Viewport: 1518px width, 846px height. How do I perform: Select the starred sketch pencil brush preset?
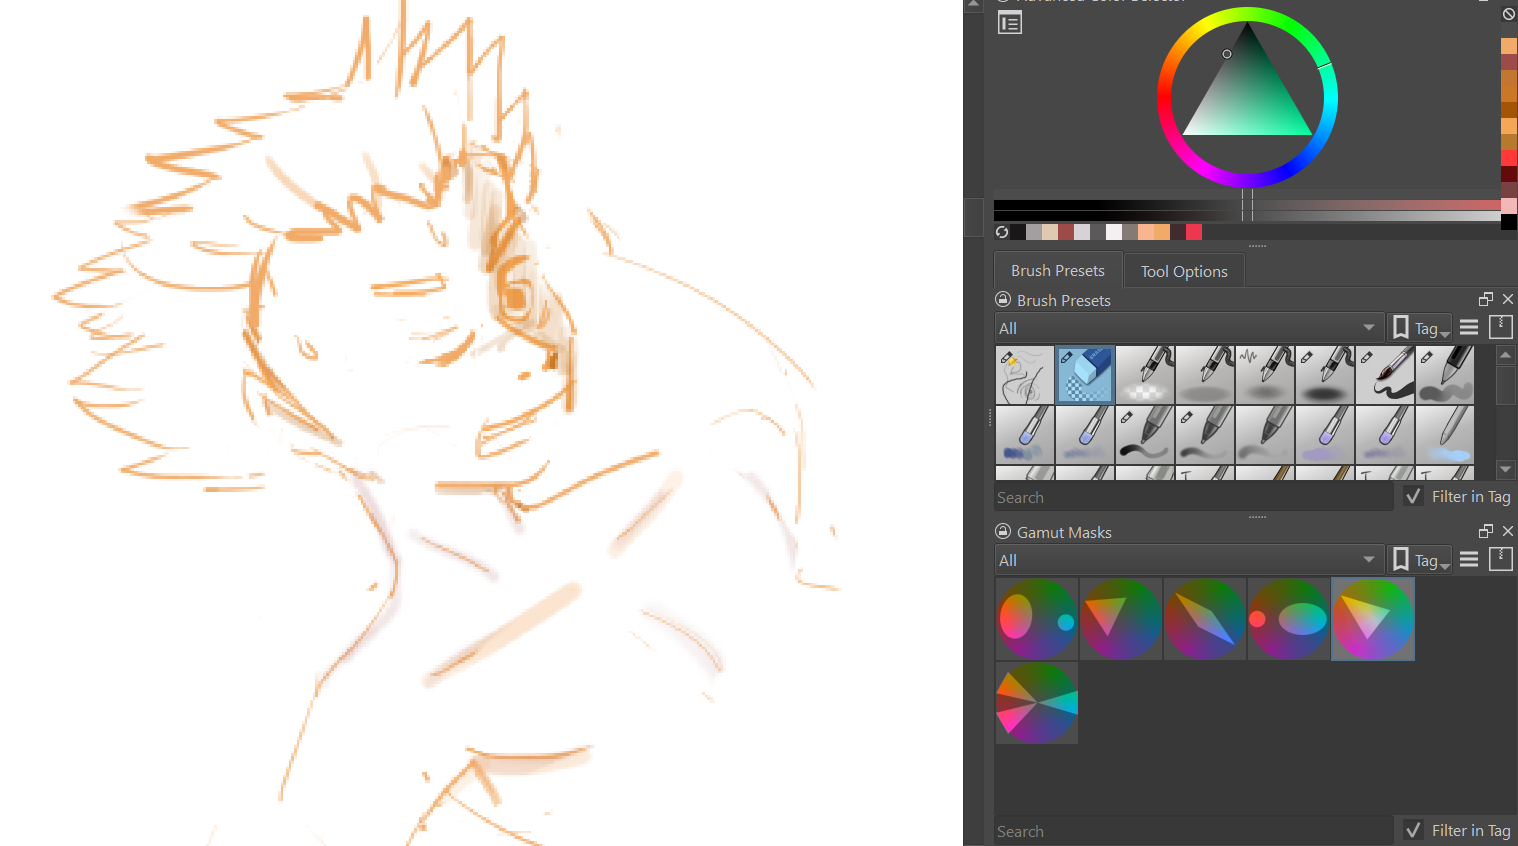[x=1025, y=375]
